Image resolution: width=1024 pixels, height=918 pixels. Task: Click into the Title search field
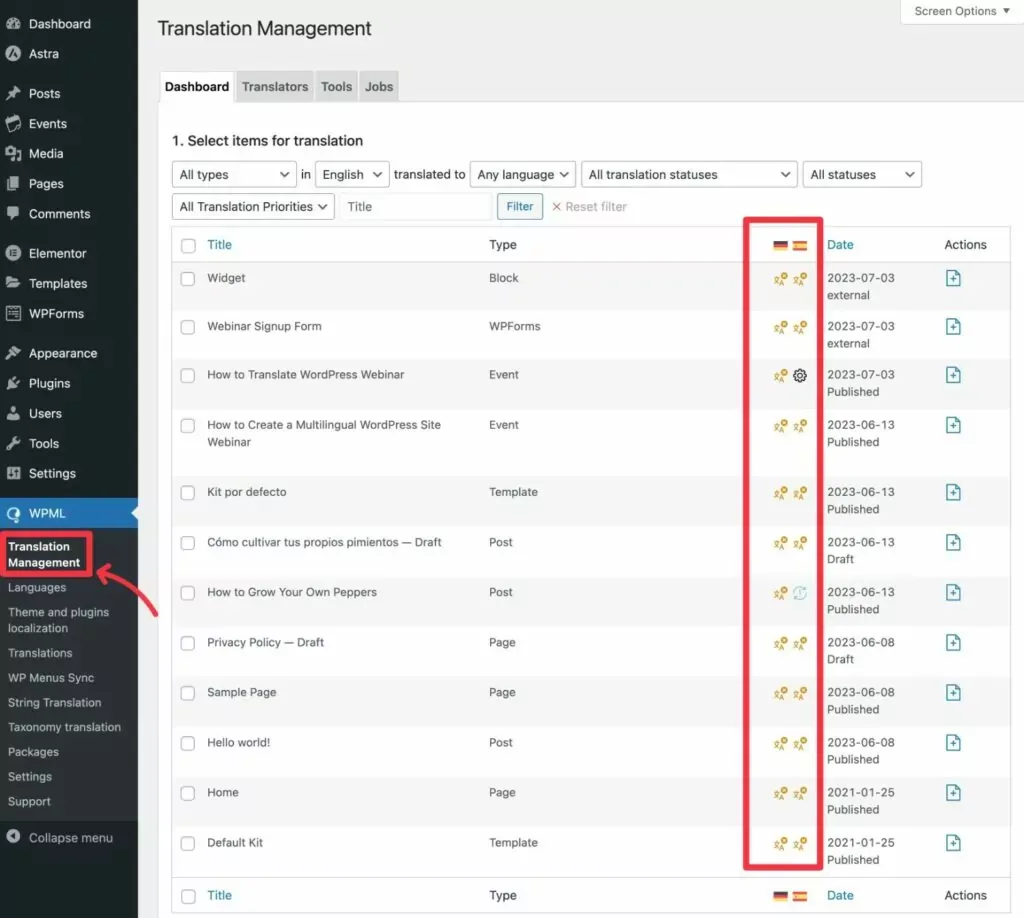point(415,207)
